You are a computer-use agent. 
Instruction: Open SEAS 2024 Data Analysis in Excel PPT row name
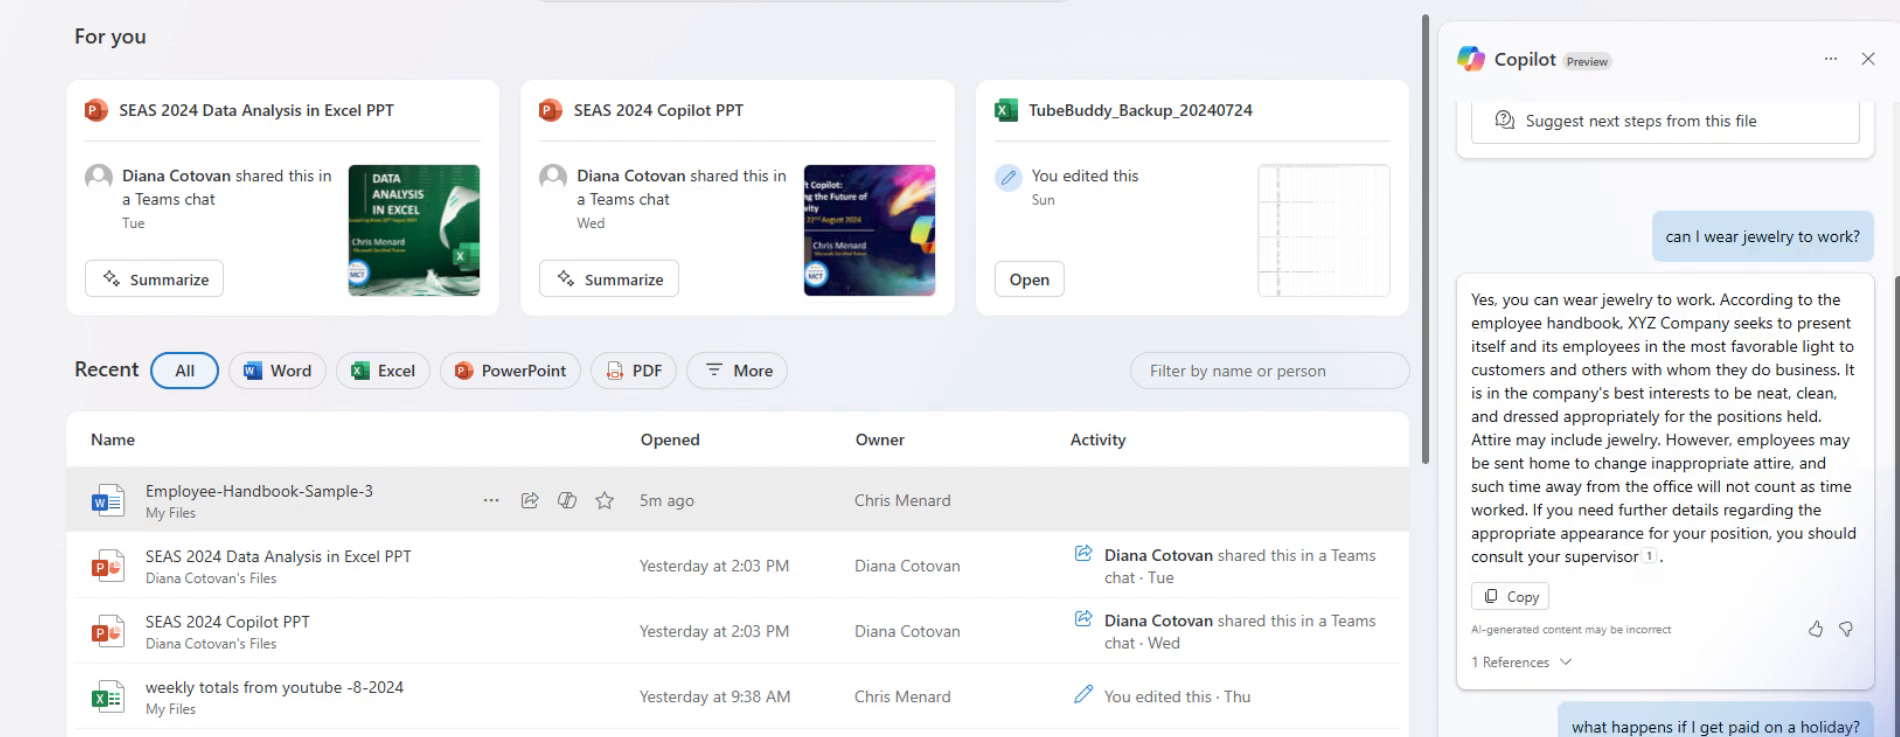(x=278, y=556)
